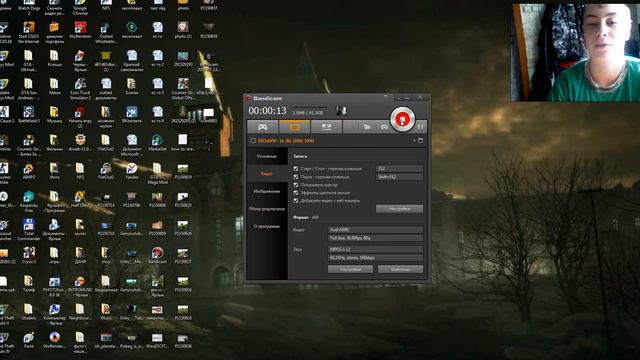Open Counter-Strike Global Offensive icon
This screenshot has width=640, height=360.
pos(183,89)
